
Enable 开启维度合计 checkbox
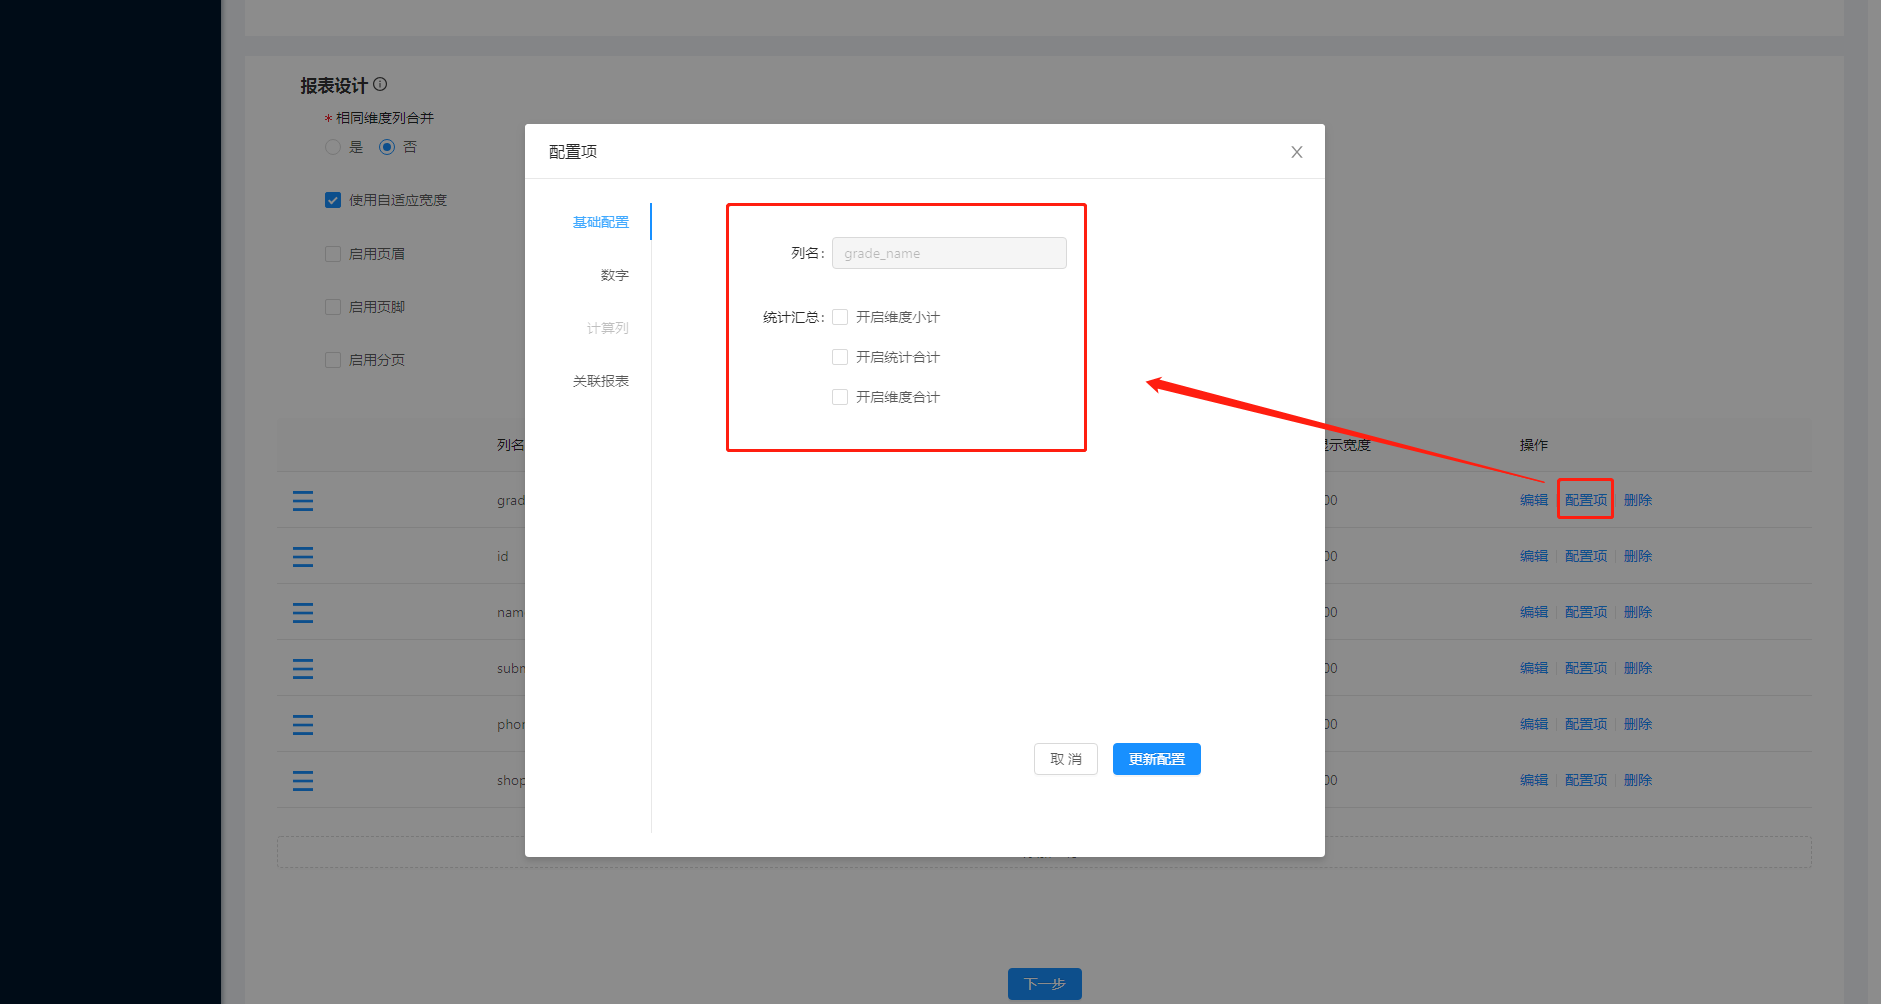(x=840, y=397)
